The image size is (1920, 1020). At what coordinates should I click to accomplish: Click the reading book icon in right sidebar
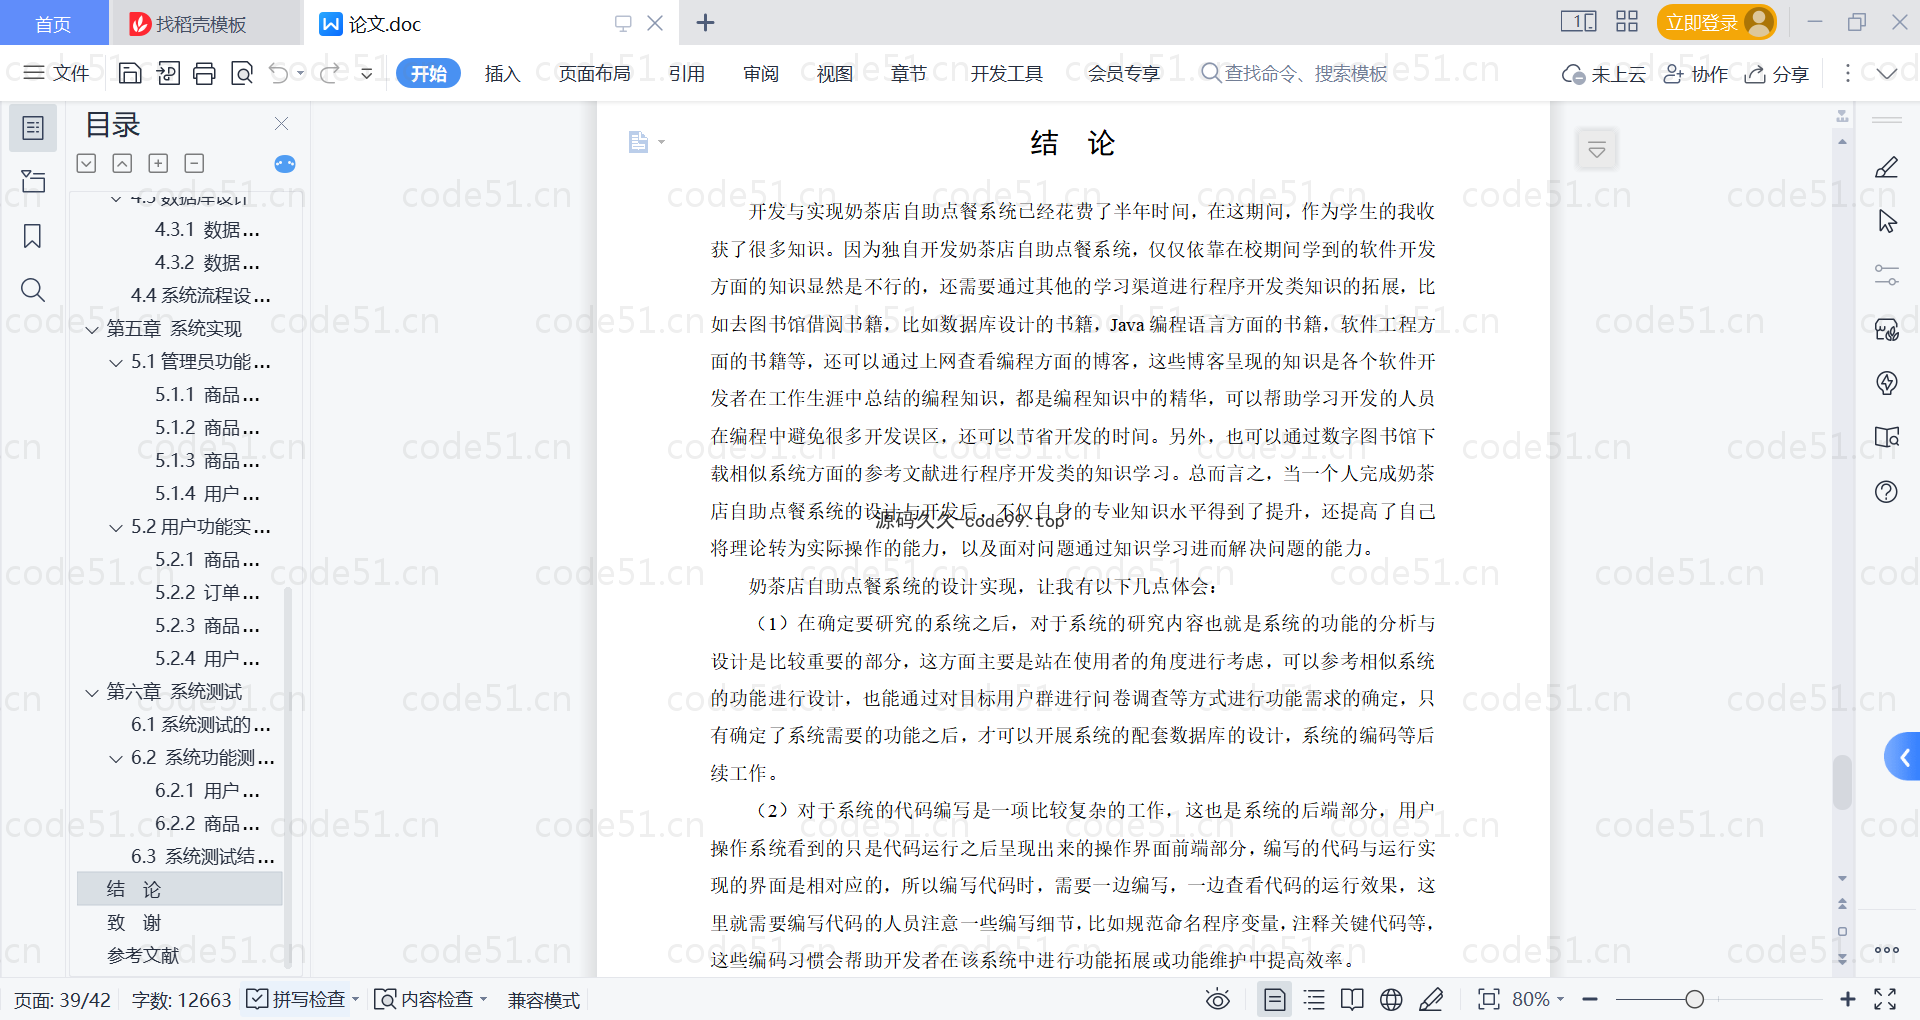coord(1887,437)
